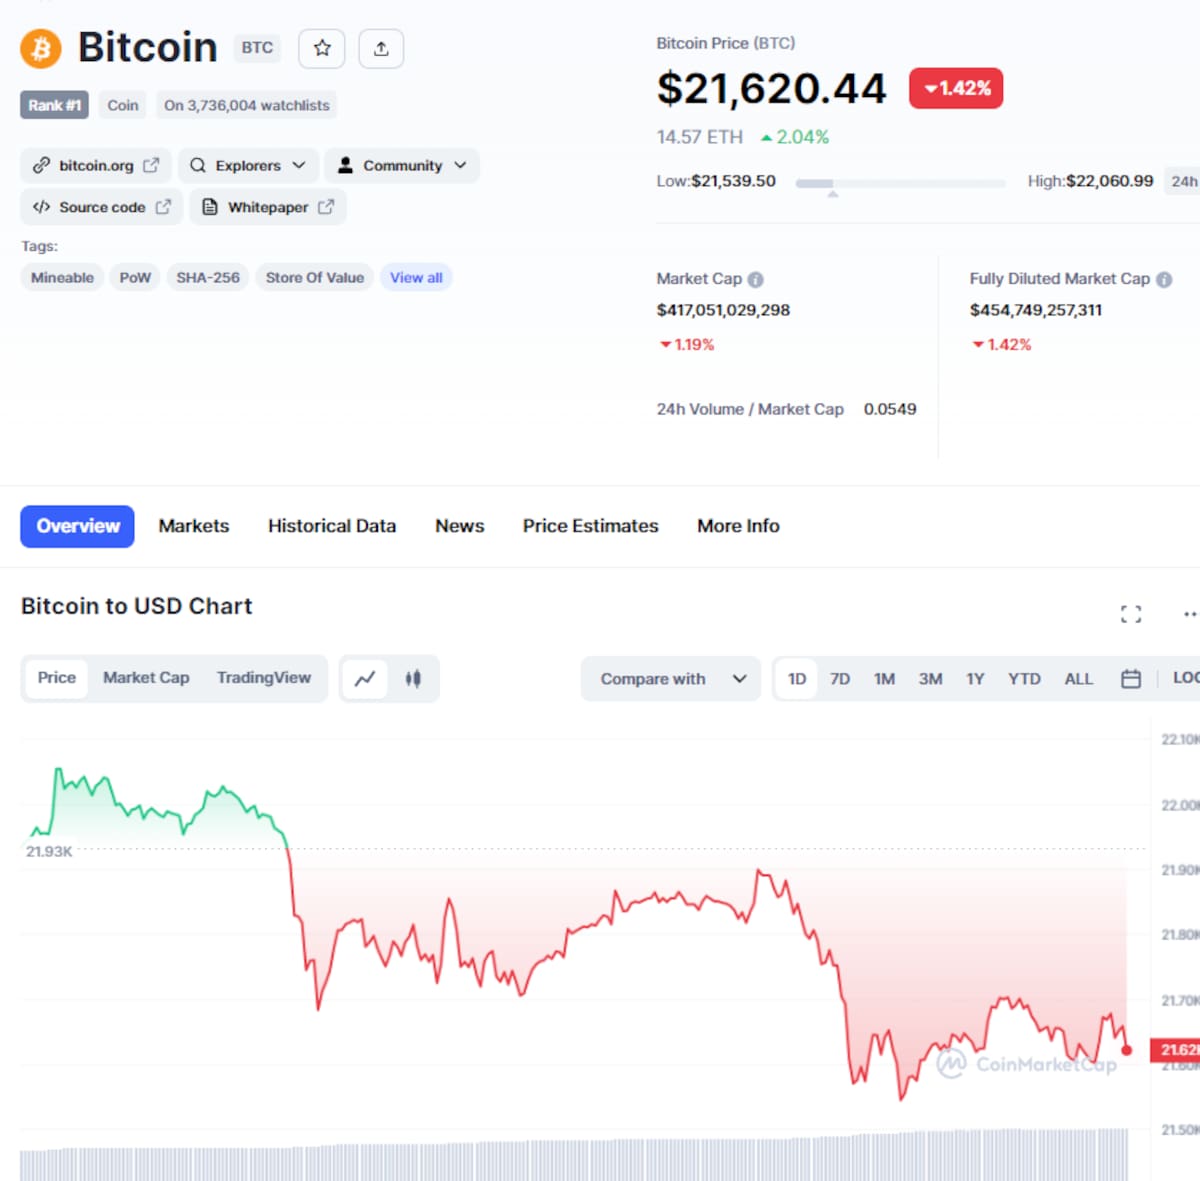
Task: Click Market Cap info icon
Action: (x=756, y=280)
